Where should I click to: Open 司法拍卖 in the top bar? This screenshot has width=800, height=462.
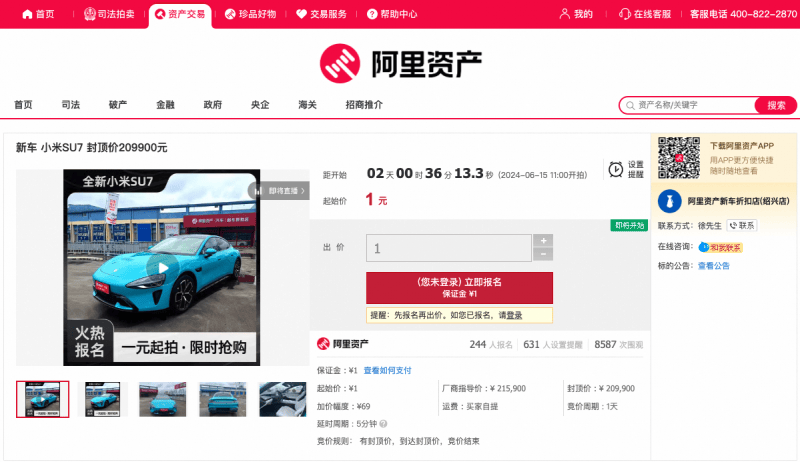[109, 14]
